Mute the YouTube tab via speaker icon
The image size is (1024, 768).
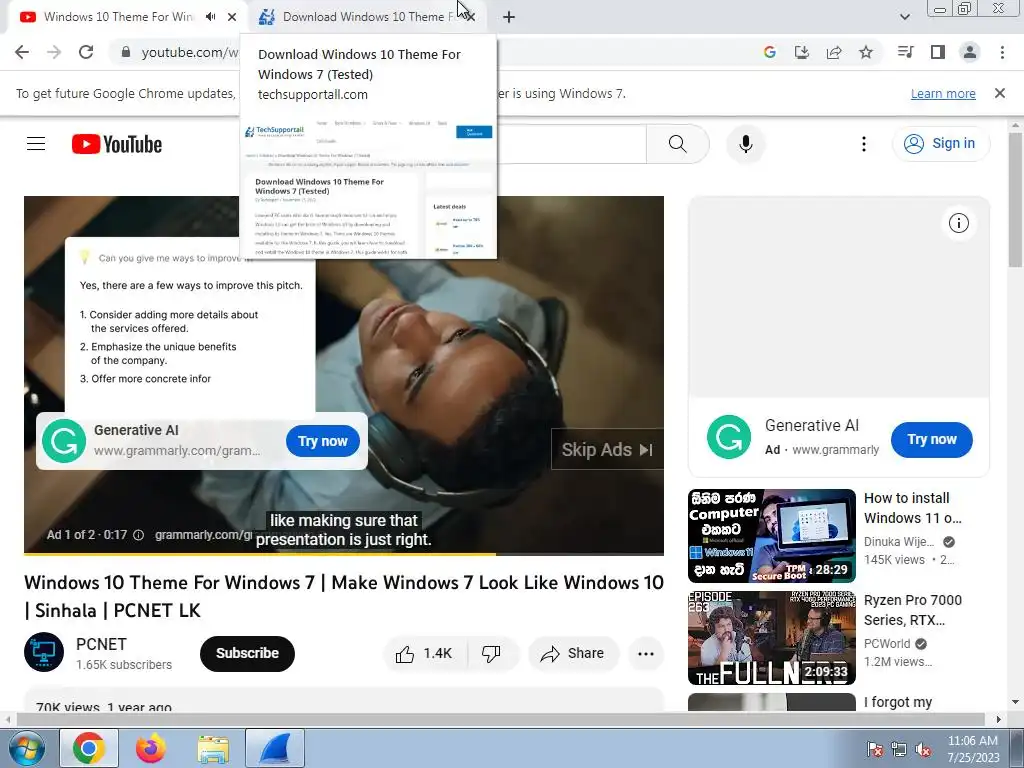point(210,17)
